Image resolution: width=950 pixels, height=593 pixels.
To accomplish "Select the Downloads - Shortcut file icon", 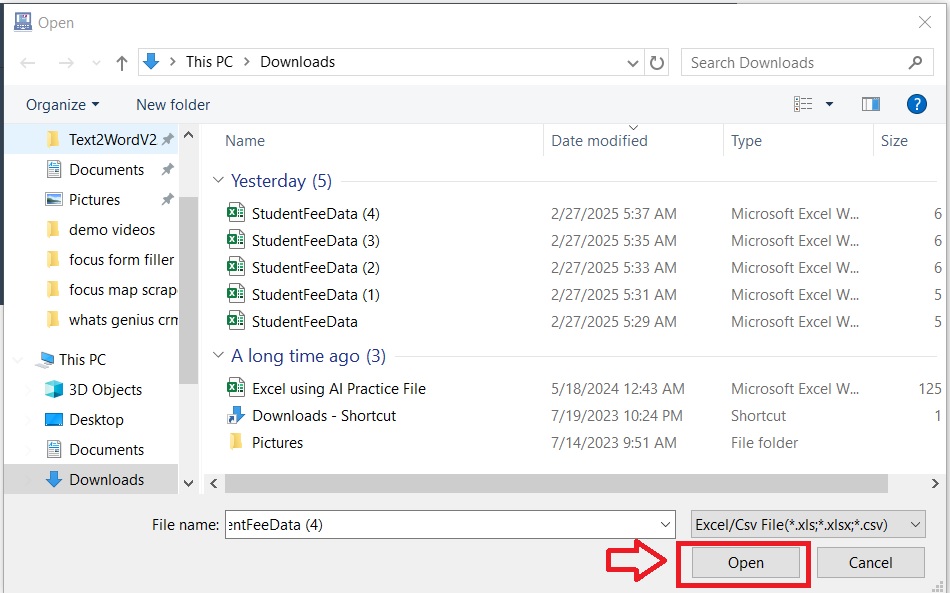I will [236, 416].
